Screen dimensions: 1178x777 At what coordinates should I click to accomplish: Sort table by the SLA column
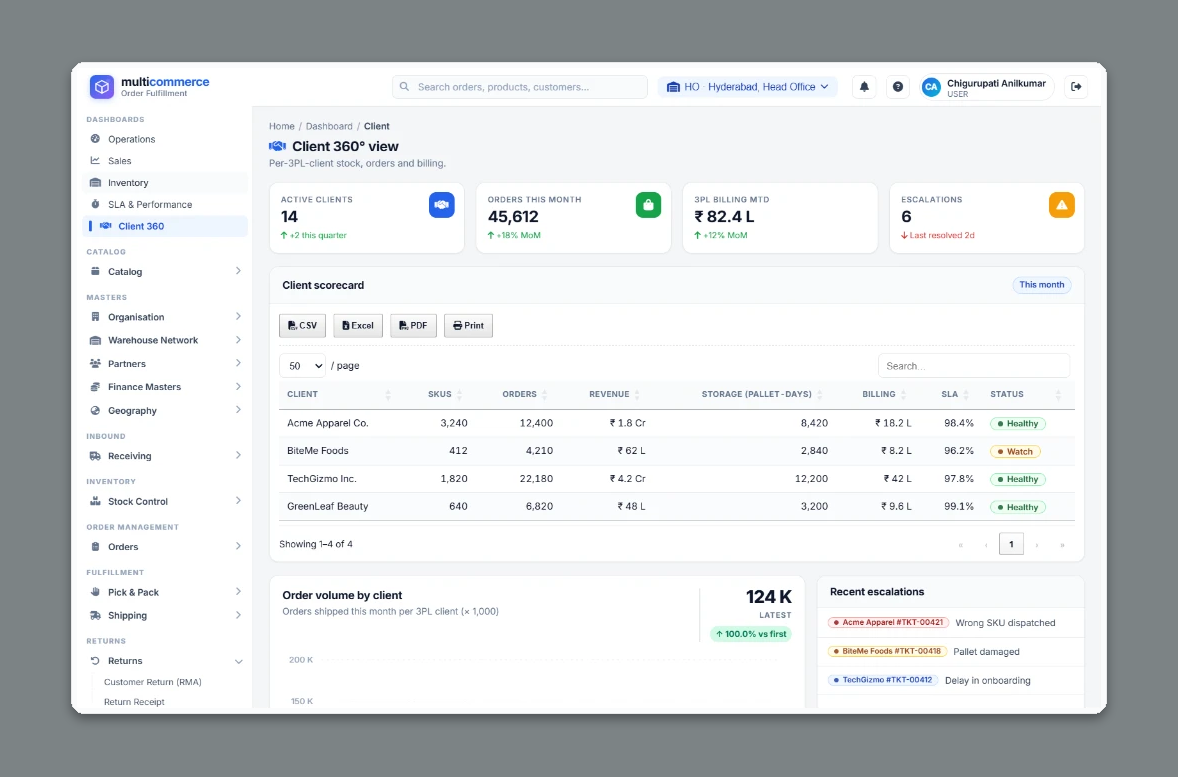coord(955,395)
